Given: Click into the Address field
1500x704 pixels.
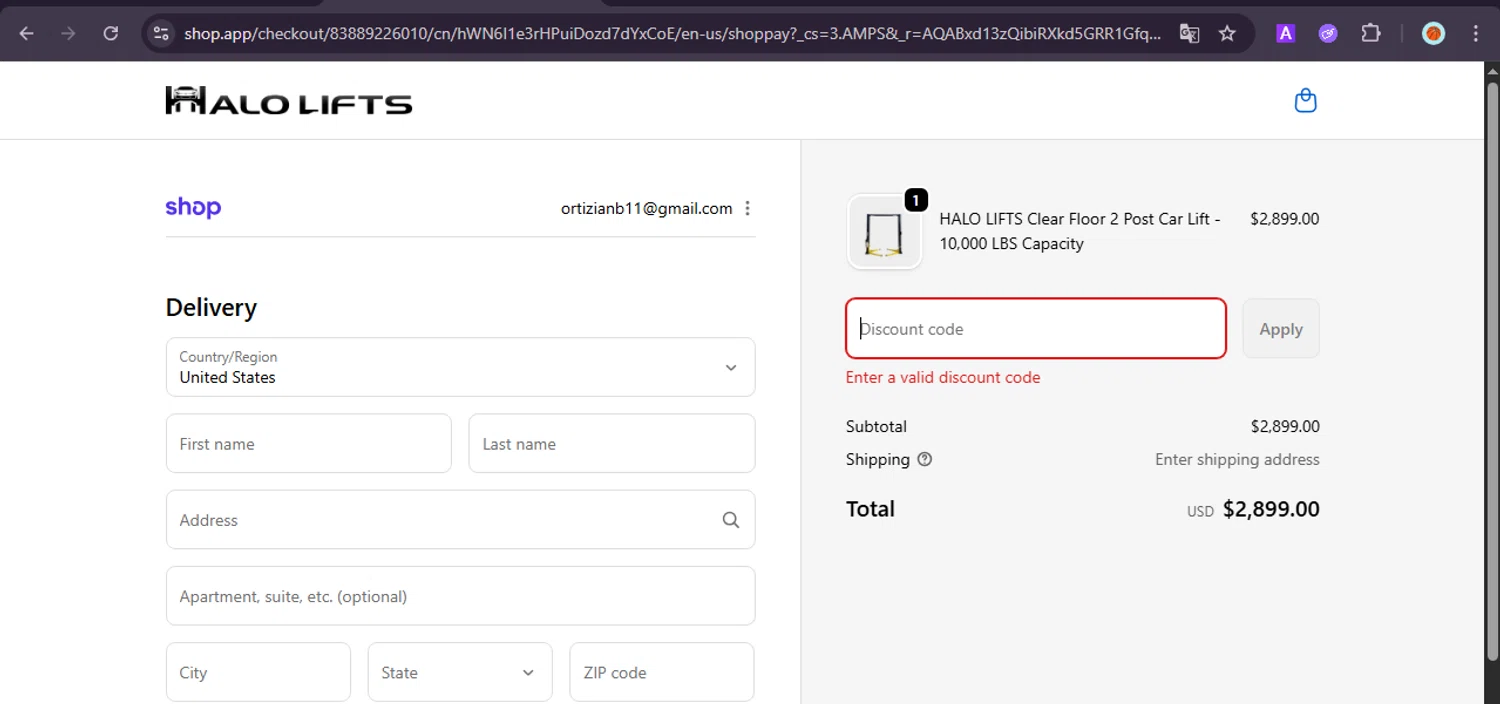Looking at the screenshot, I should pos(460,519).
